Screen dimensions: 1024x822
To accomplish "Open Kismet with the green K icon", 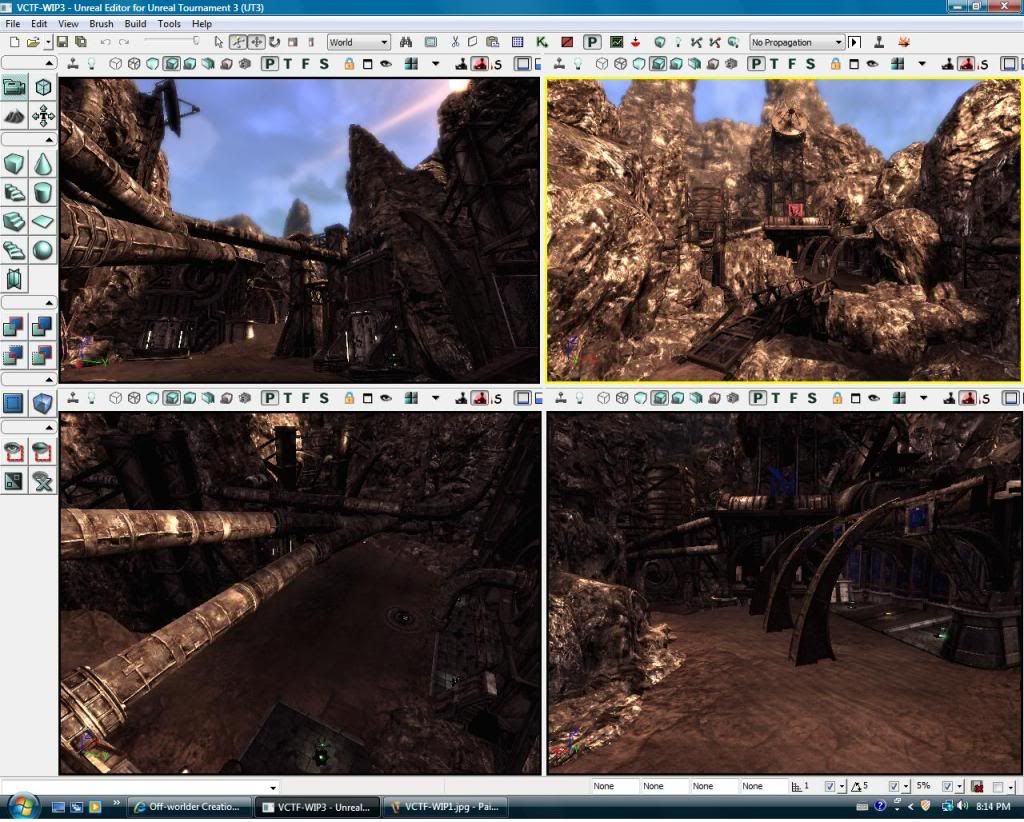I will click(x=541, y=42).
